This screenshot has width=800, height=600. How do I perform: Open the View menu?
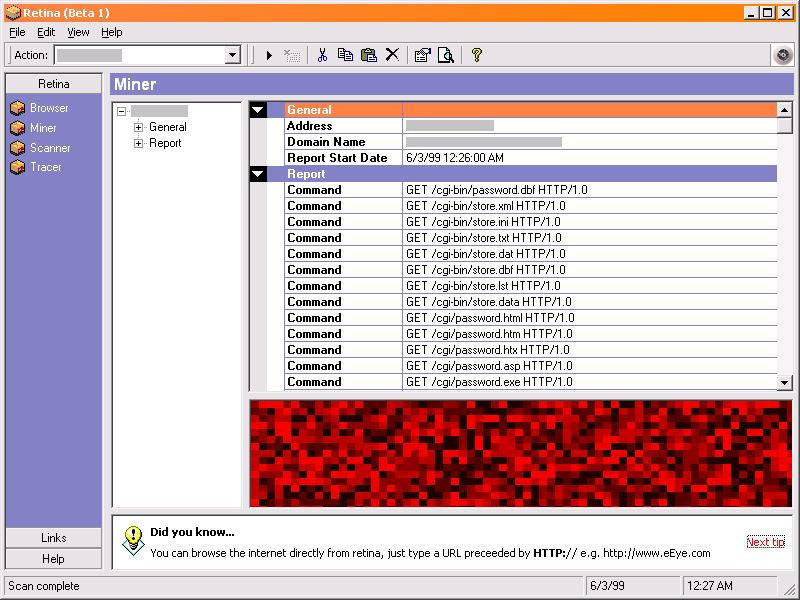78,32
